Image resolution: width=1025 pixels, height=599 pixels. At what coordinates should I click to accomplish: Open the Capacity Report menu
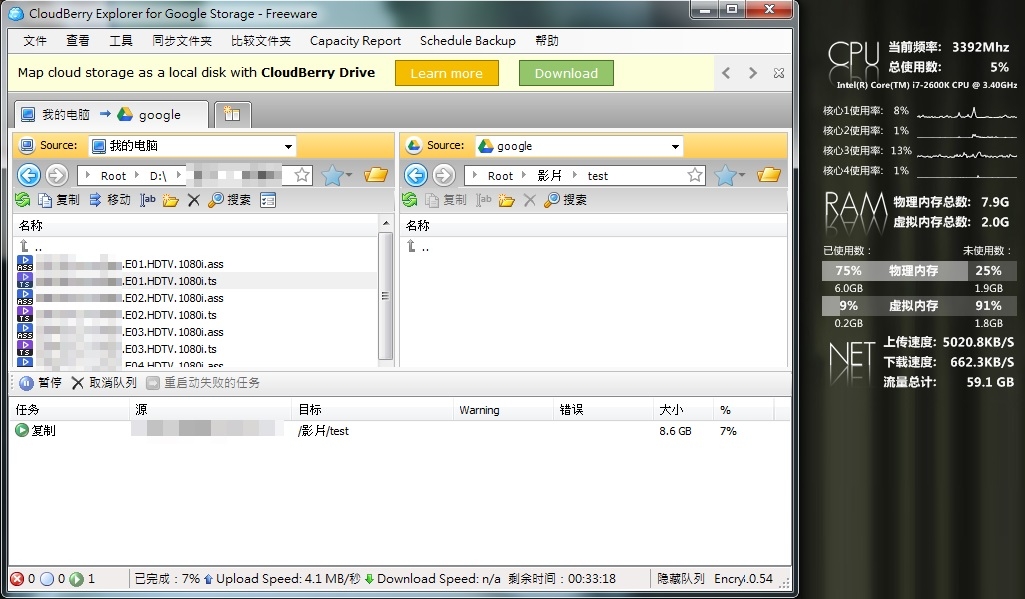[x=355, y=41]
